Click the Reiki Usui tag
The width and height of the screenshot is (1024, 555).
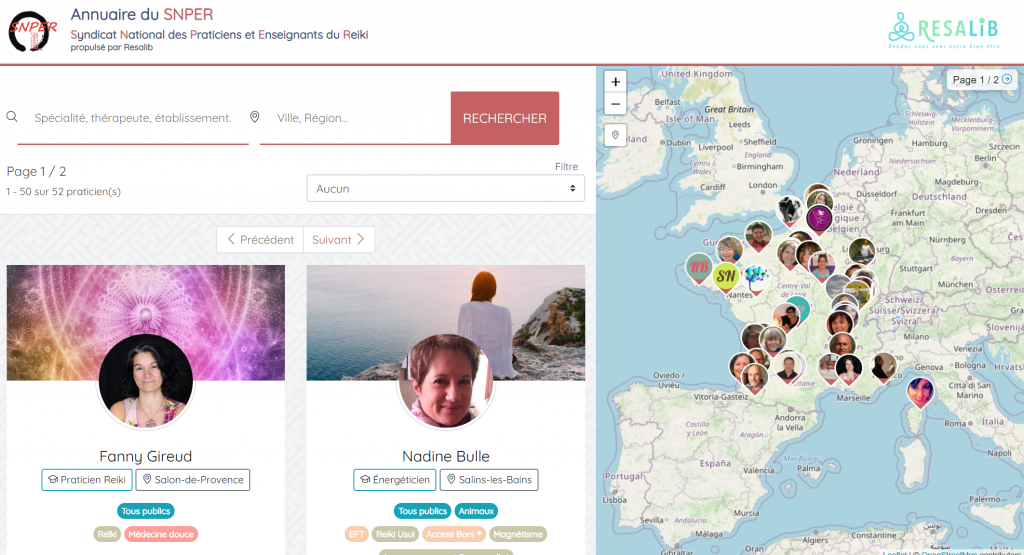[396, 534]
